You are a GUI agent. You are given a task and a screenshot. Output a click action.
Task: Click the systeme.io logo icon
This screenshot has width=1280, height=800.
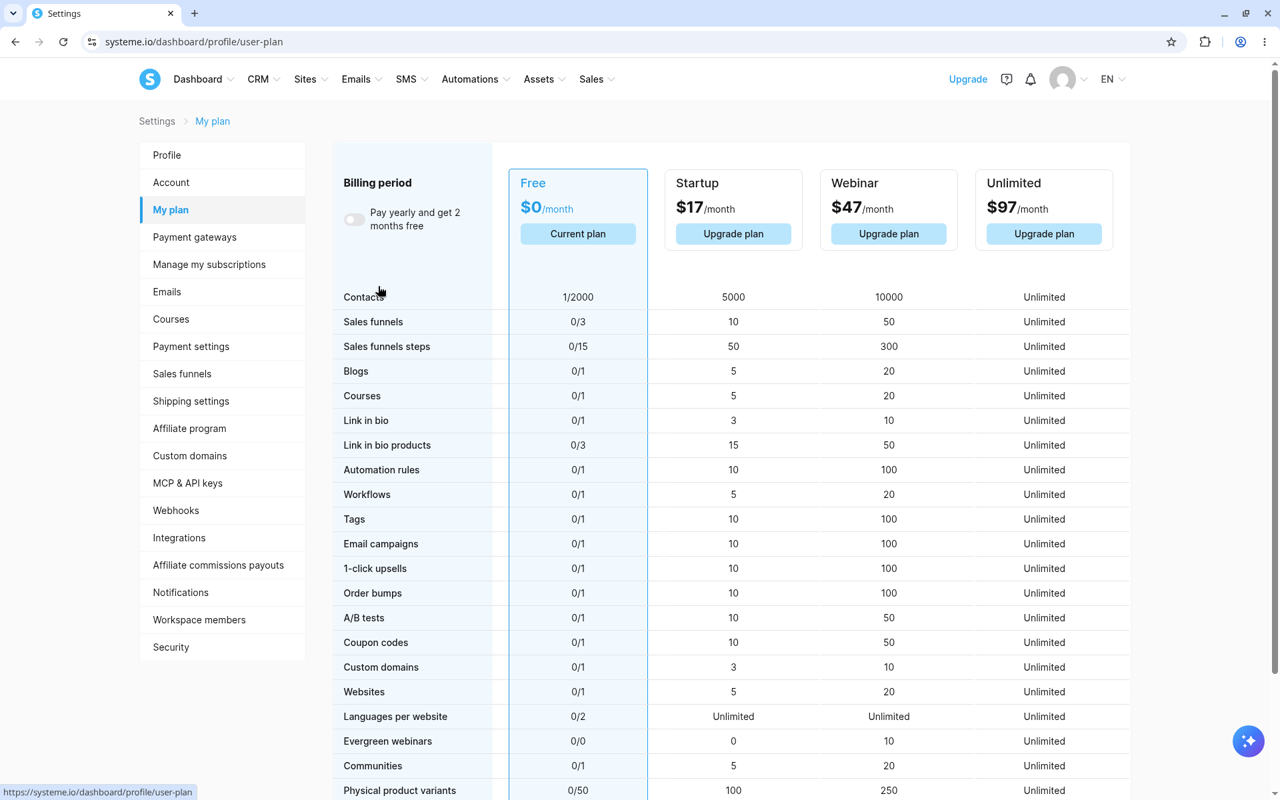(x=150, y=79)
